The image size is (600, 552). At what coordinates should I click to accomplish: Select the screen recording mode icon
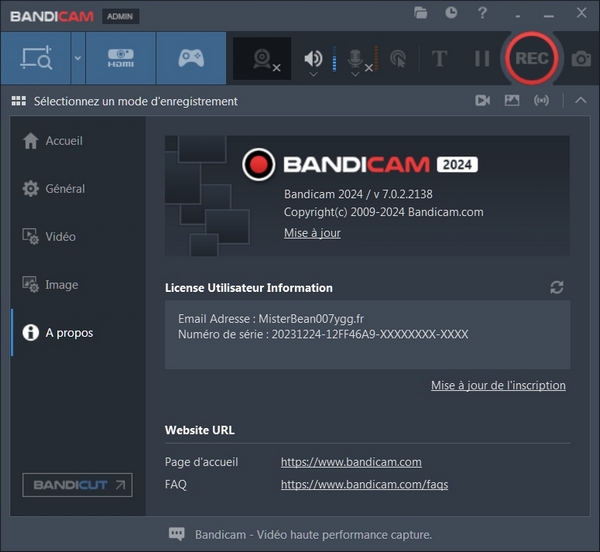tap(36, 58)
